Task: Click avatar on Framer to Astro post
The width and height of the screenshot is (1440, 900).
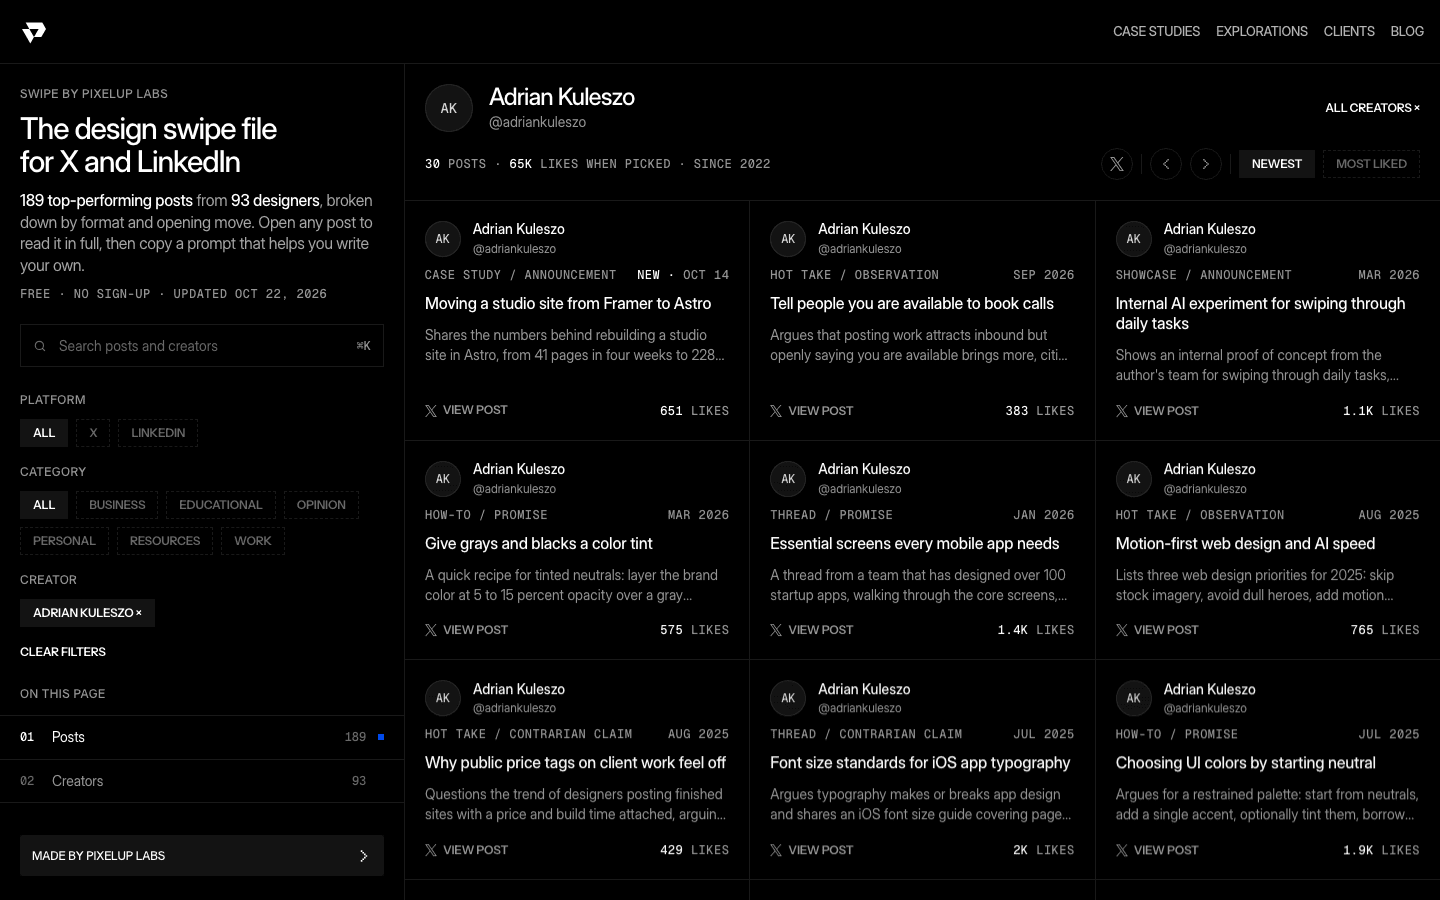Action: (443, 239)
